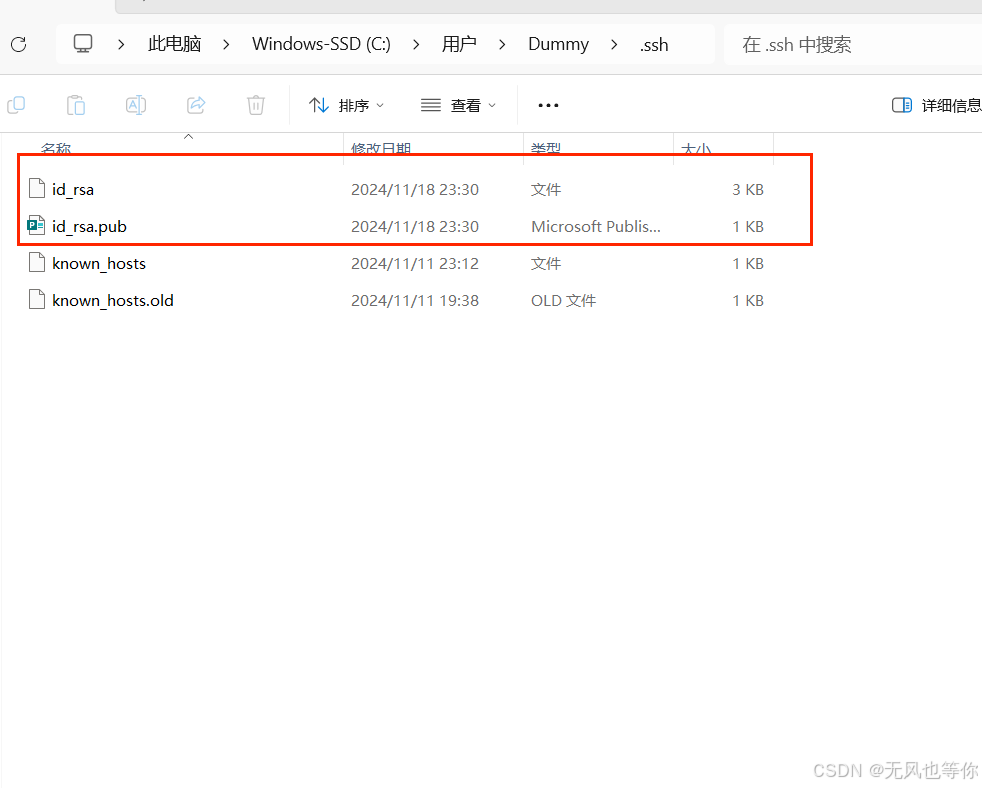Expand chevron after 此电脑 breadcrumb
This screenshot has width=982, height=788.
pyautogui.click(x=226, y=44)
